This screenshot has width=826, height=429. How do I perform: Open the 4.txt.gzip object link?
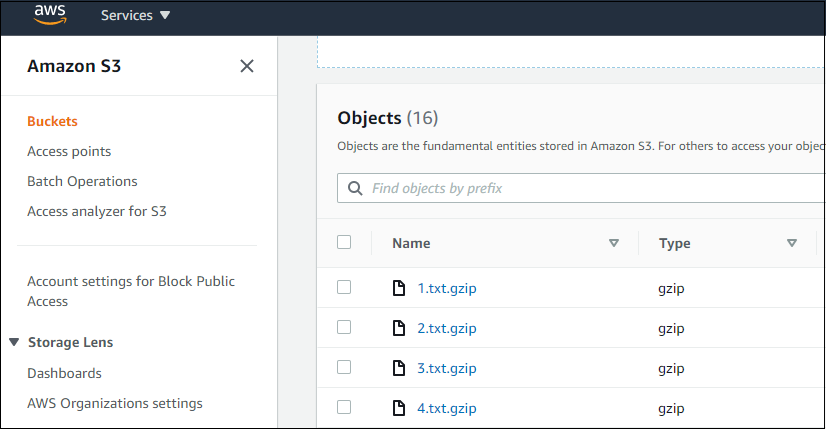(x=447, y=408)
